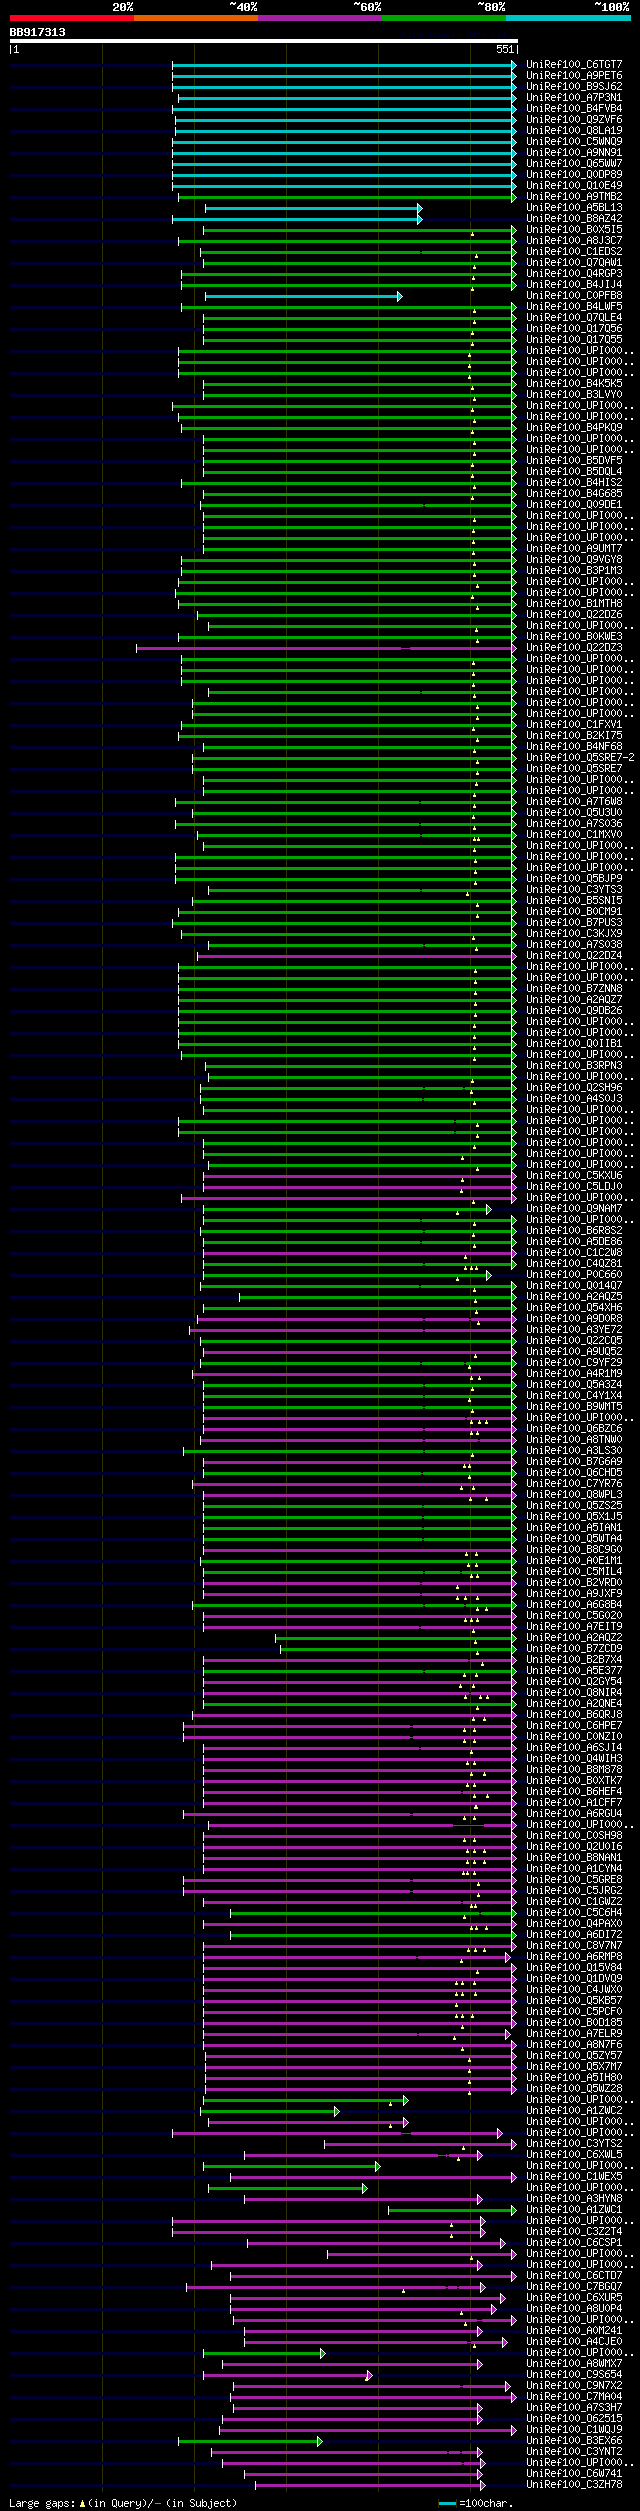Select the UniRef100_C3YTS2 label
The image size is (640, 2511).
574,2144
